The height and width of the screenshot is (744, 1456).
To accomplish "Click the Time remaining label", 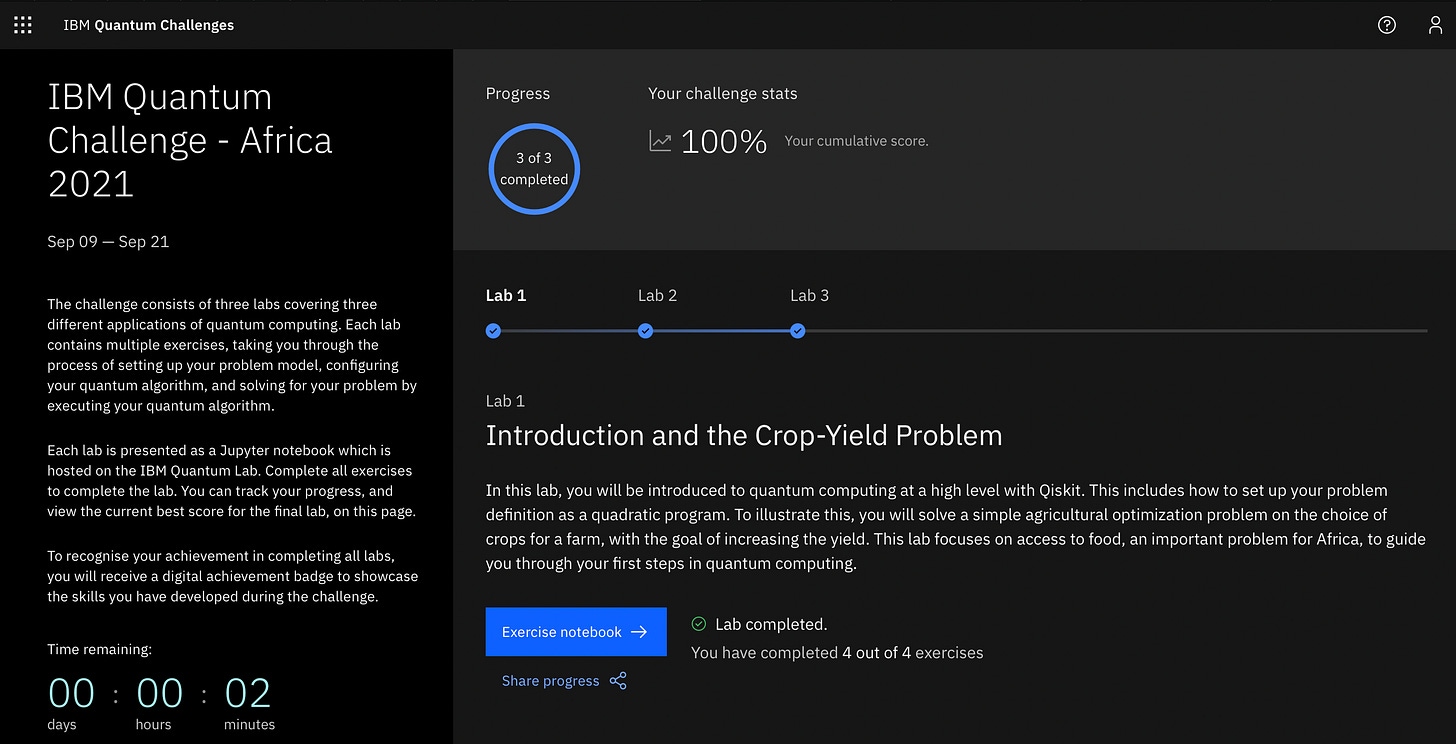I will [99, 650].
